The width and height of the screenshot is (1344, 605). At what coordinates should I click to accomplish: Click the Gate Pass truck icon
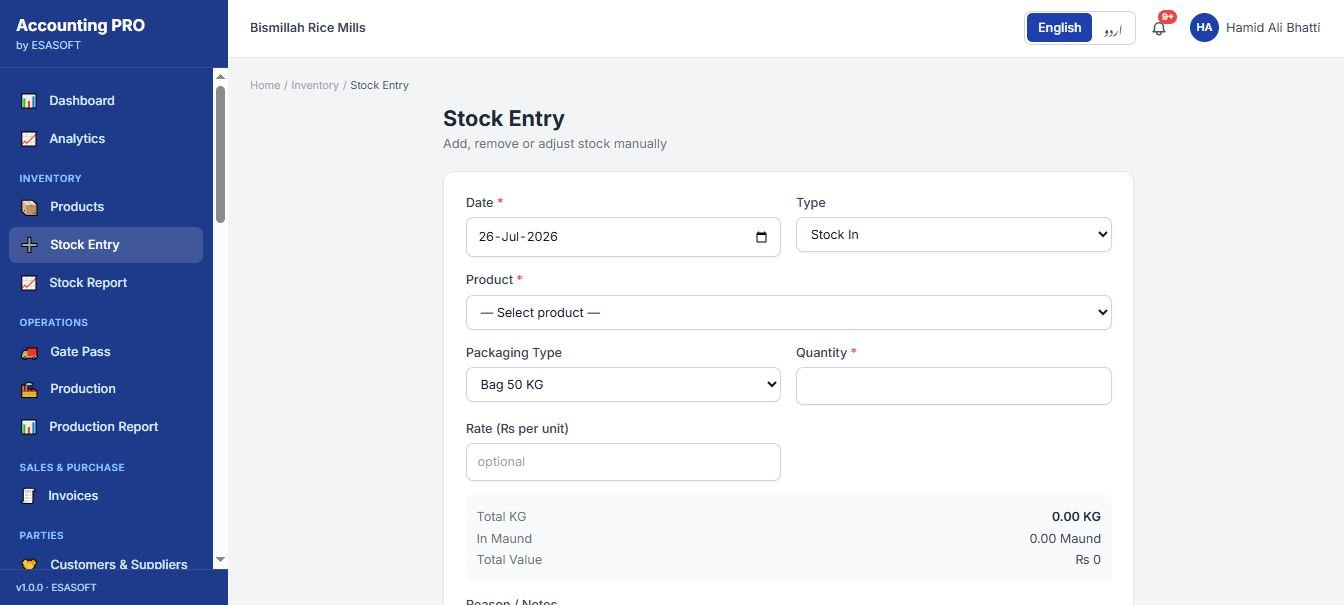click(29, 352)
